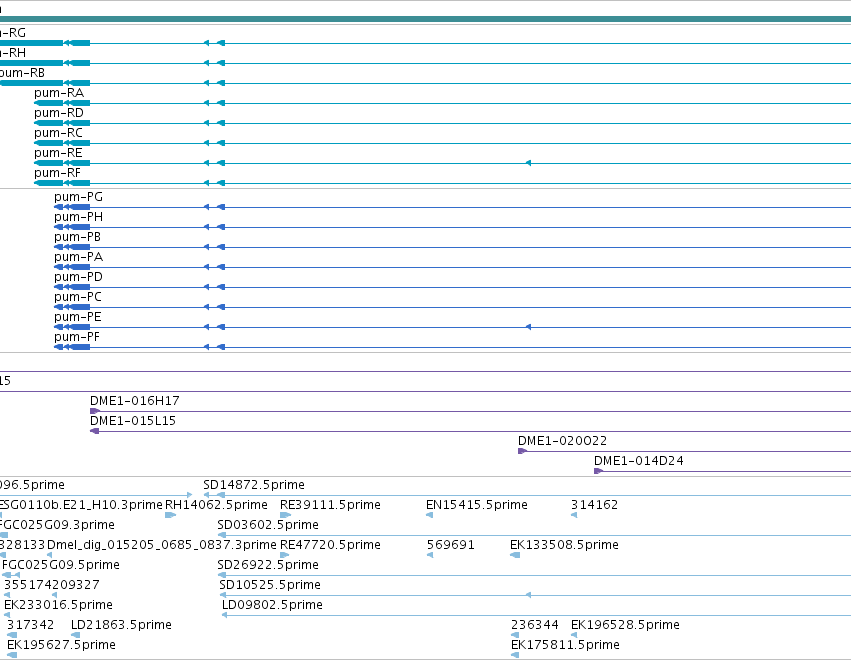Select the EN15415.5prime EST
Viewport: 851px width, 660px height.
477,505
